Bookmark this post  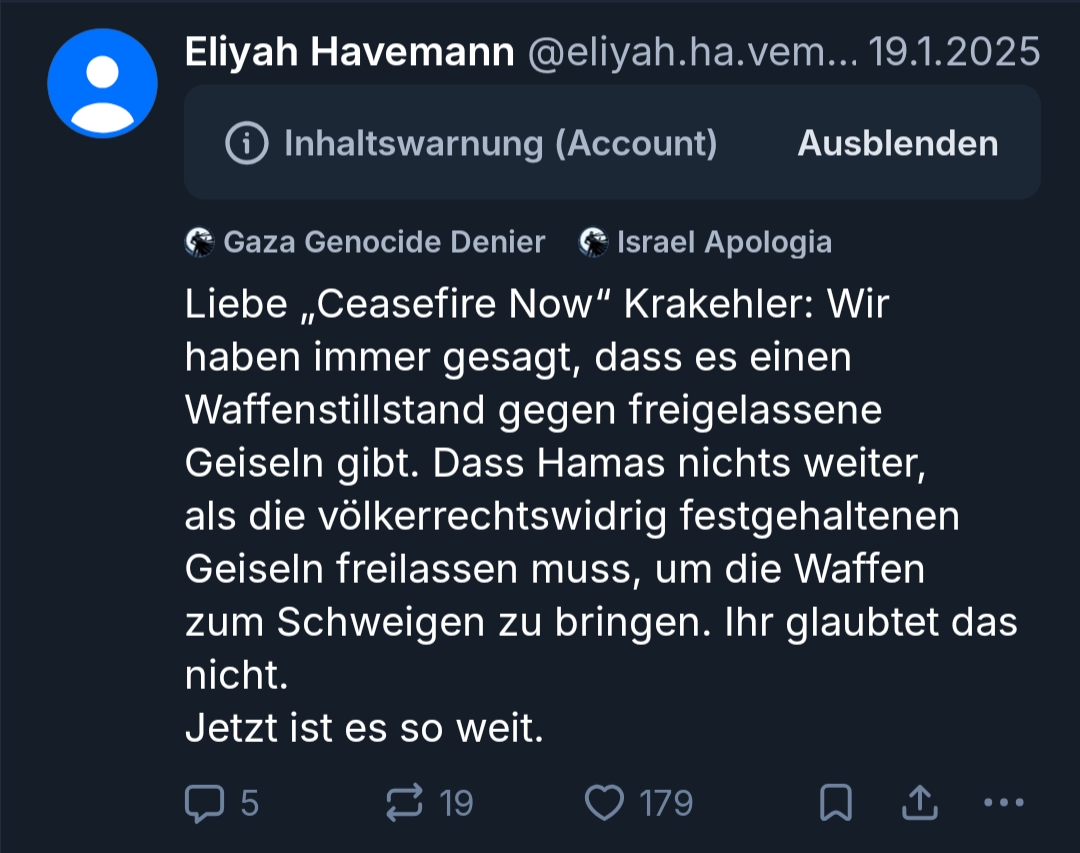click(x=836, y=803)
